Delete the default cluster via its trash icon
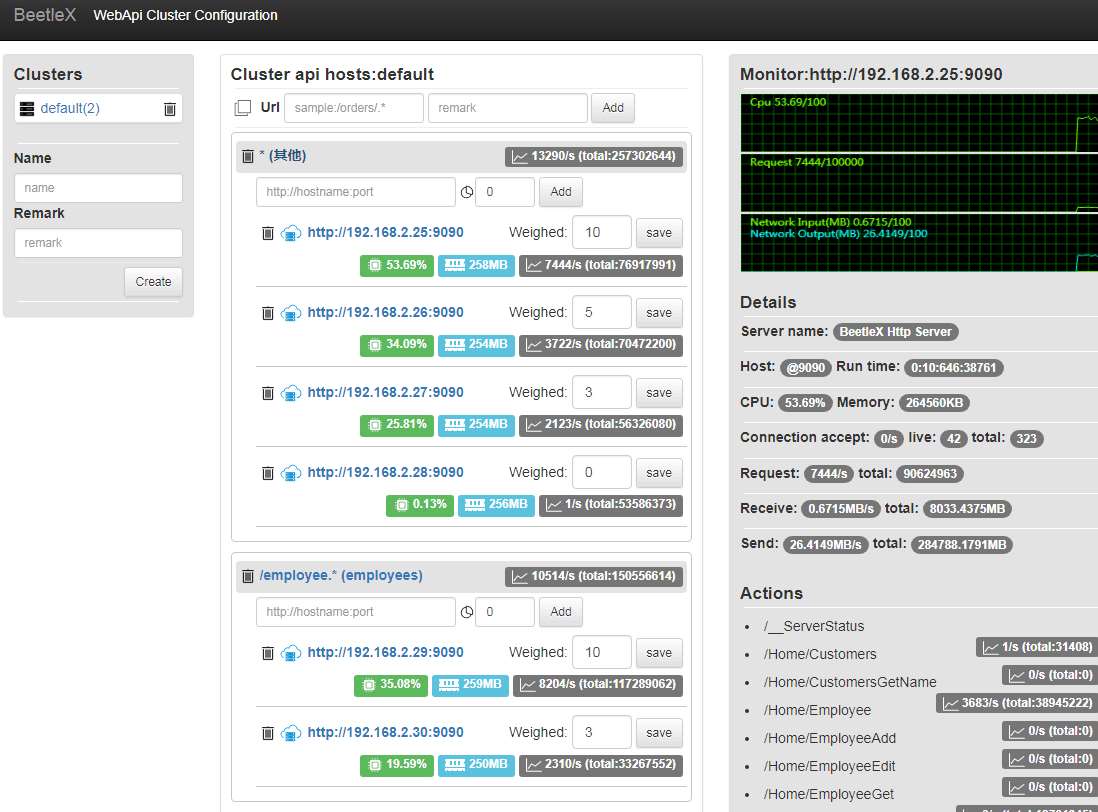This screenshot has width=1098, height=812. click(x=170, y=109)
